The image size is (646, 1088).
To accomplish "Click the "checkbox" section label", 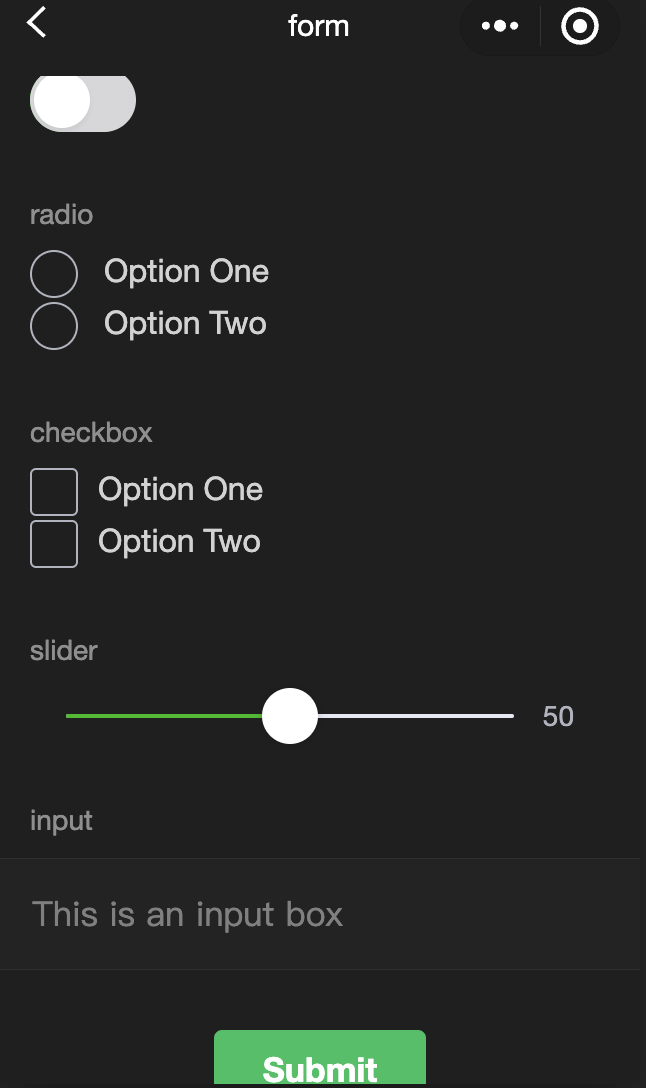I will click(x=91, y=433).
